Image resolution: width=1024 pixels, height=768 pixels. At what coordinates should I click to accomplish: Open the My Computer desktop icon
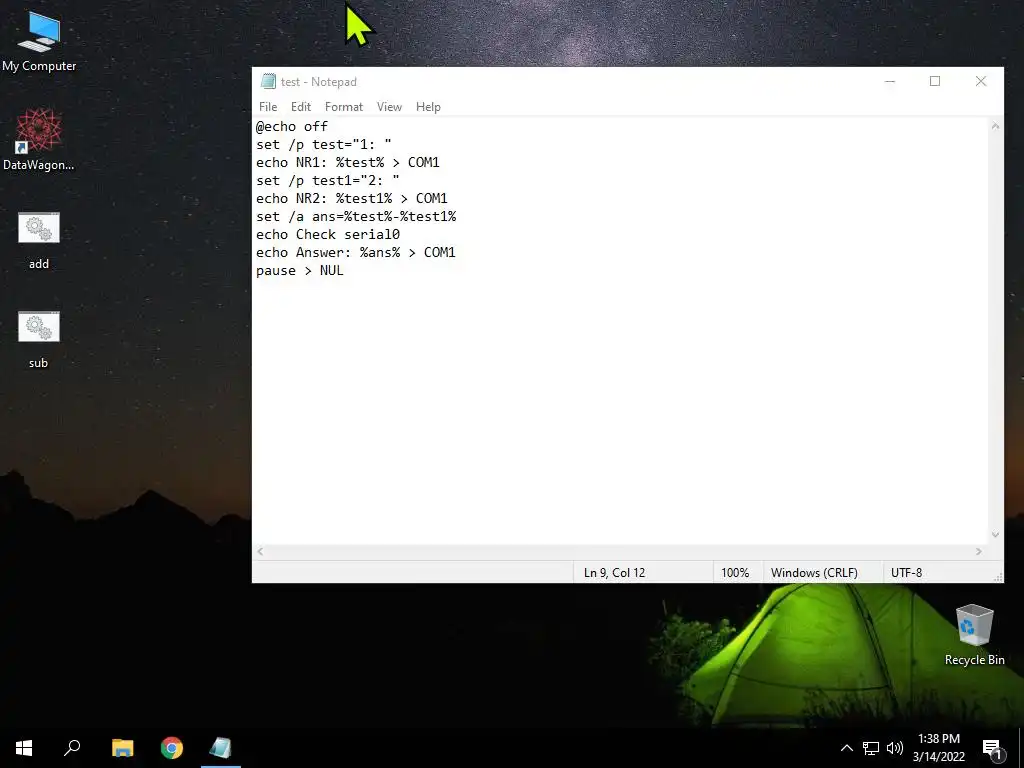[x=39, y=40]
